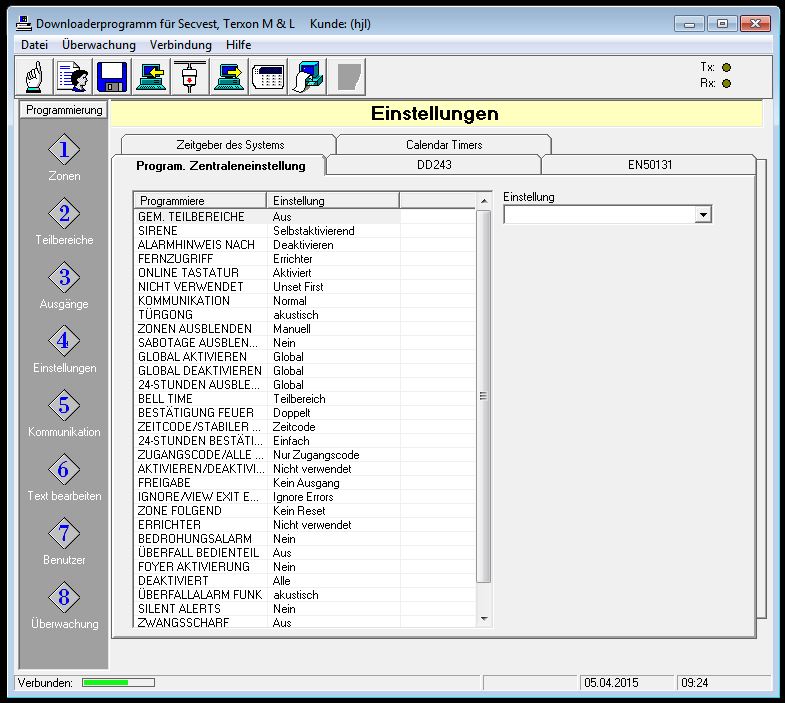Switch to the DD243 tab
Screen dimensions: 785x703
(434, 165)
